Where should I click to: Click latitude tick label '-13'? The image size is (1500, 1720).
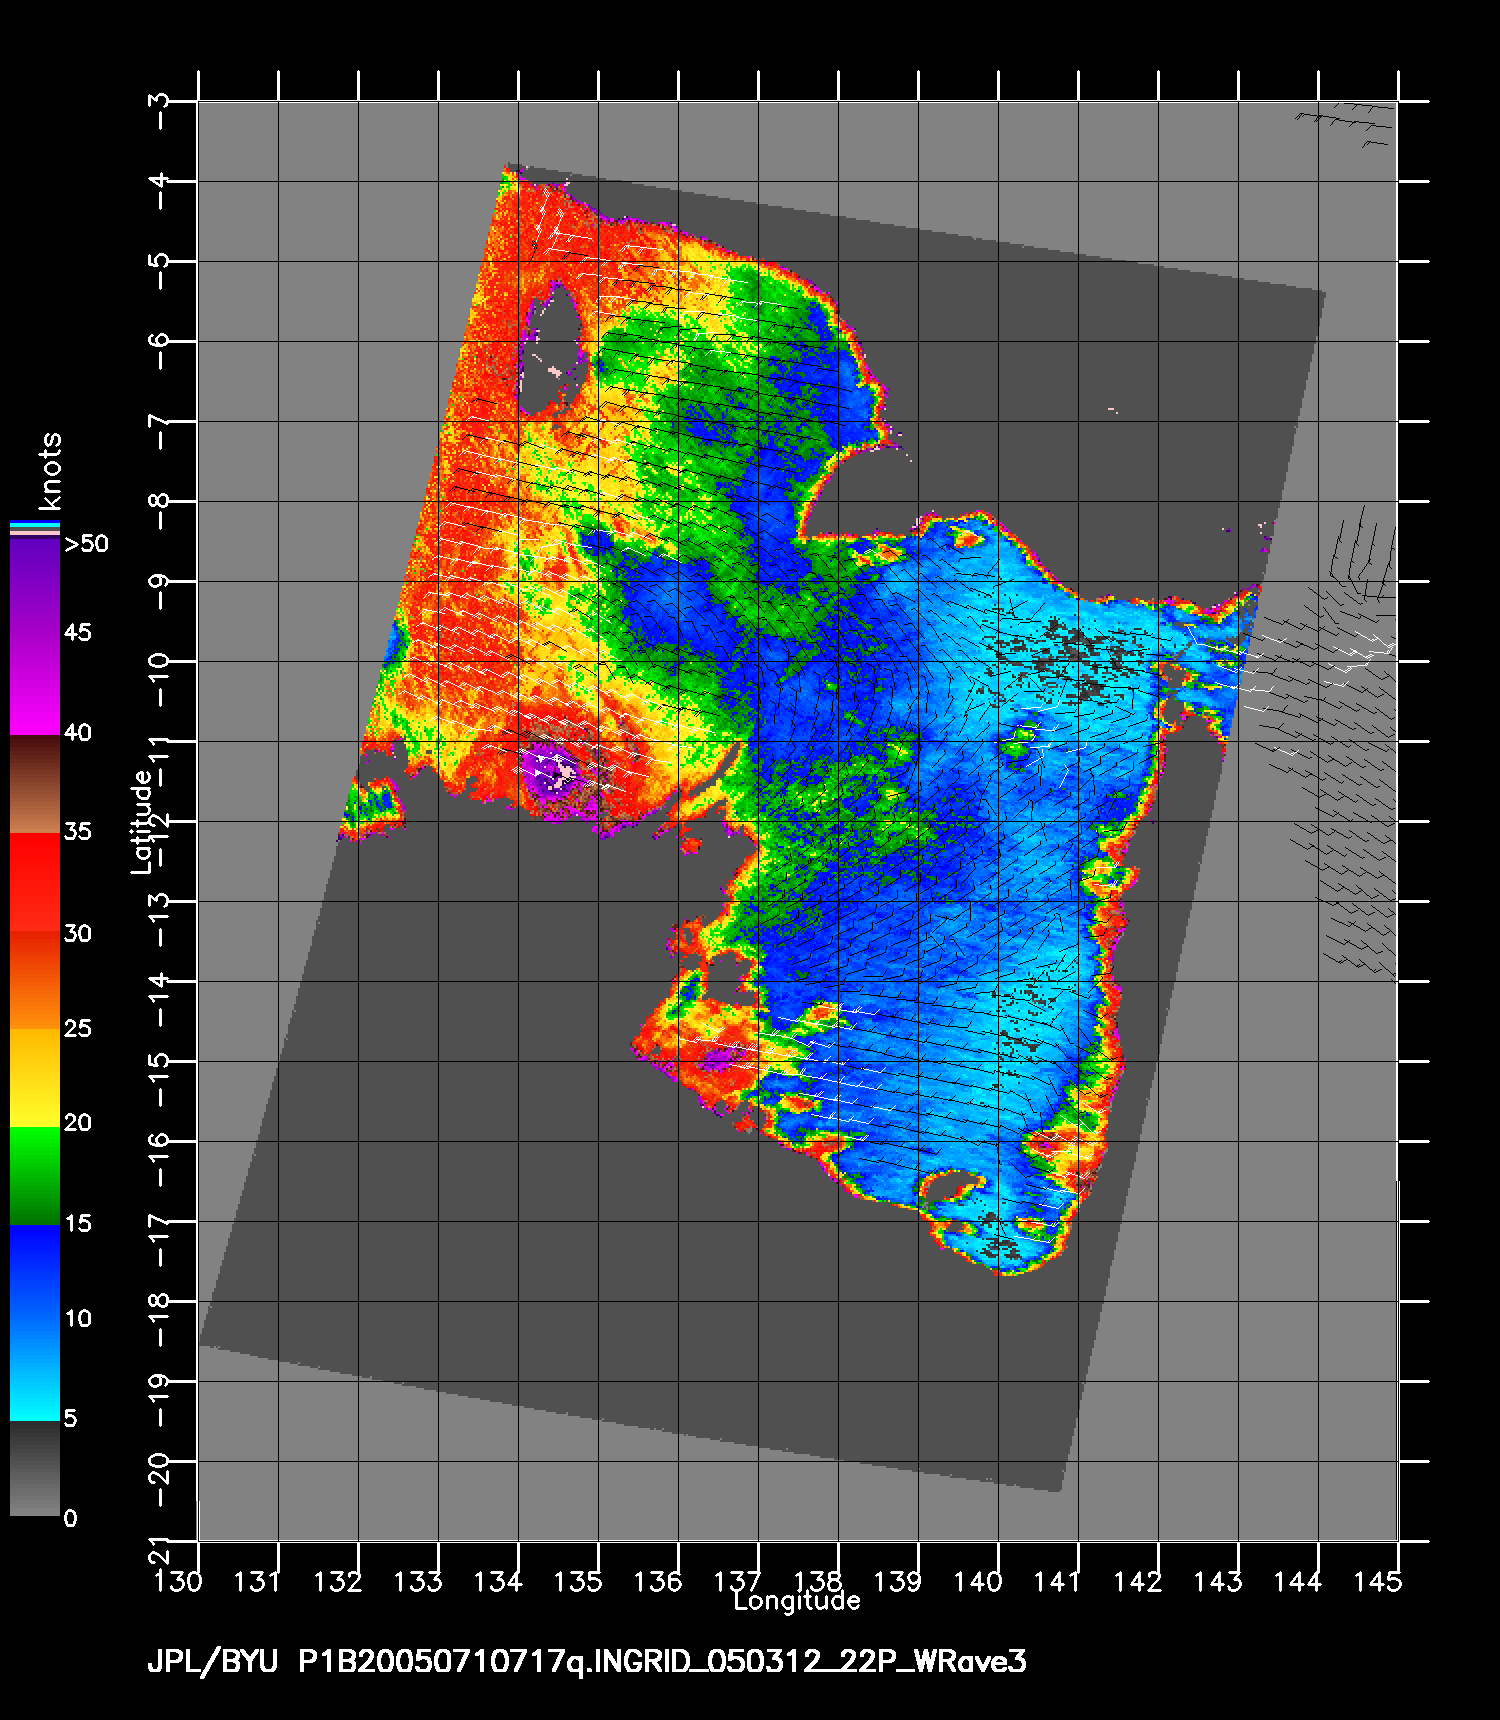[158, 917]
